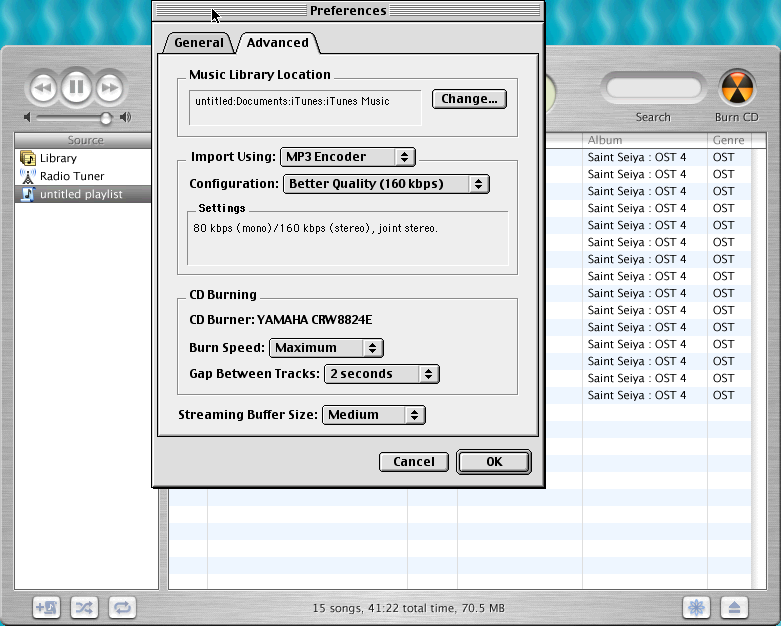781x626 pixels.
Task: Click the rewind button in iTunes
Action: (43, 88)
